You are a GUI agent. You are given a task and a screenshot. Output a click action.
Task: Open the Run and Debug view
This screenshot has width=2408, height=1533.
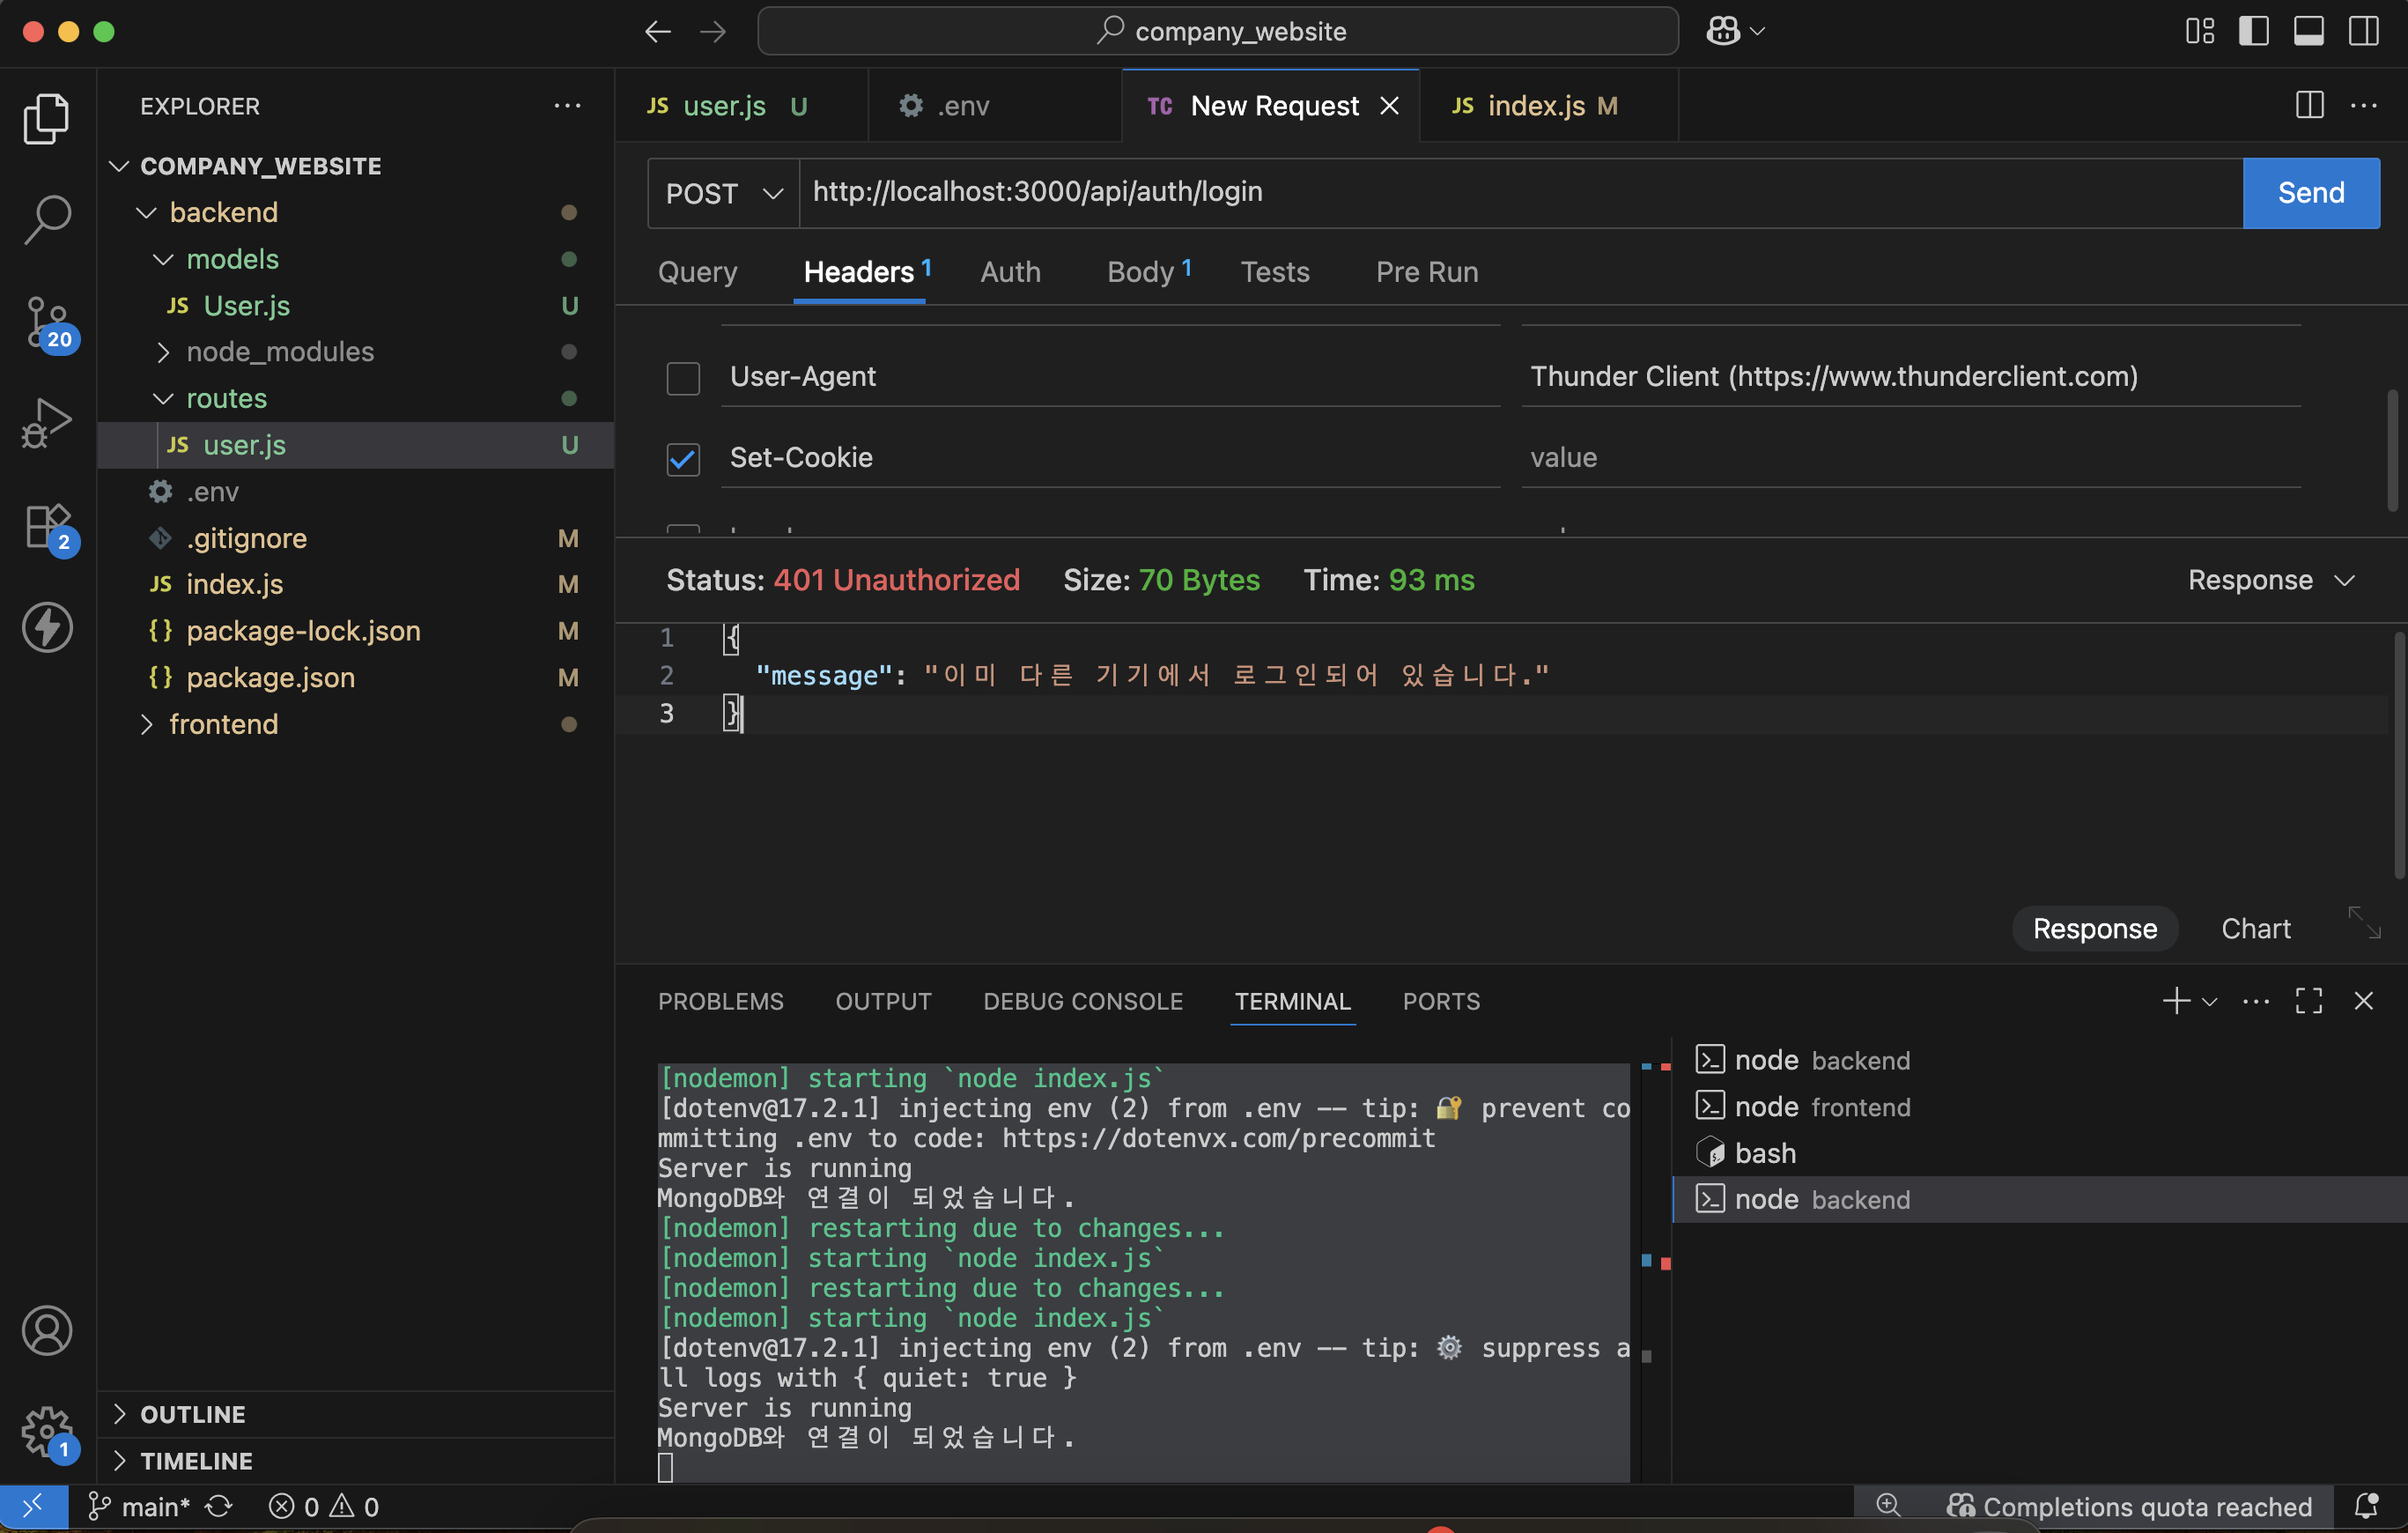click(x=46, y=423)
